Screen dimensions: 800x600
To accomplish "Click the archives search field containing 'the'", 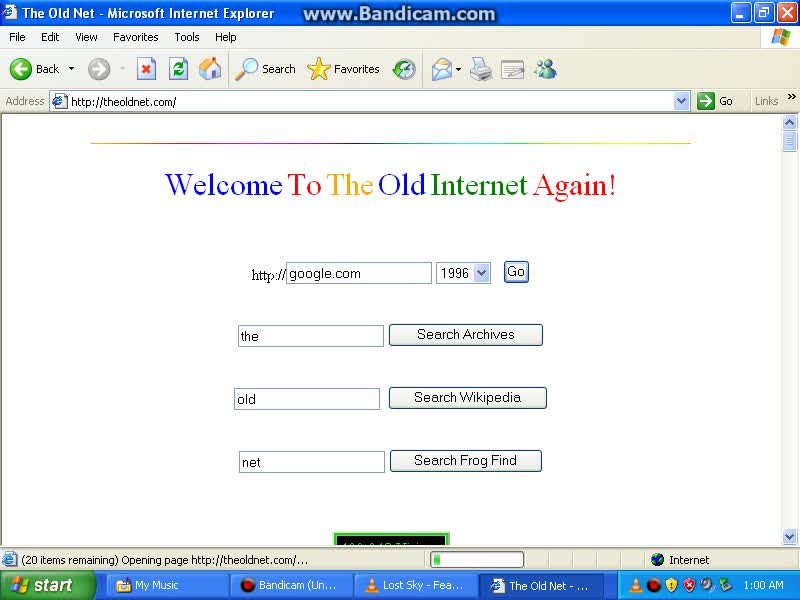I will click(x=311, y=336).
